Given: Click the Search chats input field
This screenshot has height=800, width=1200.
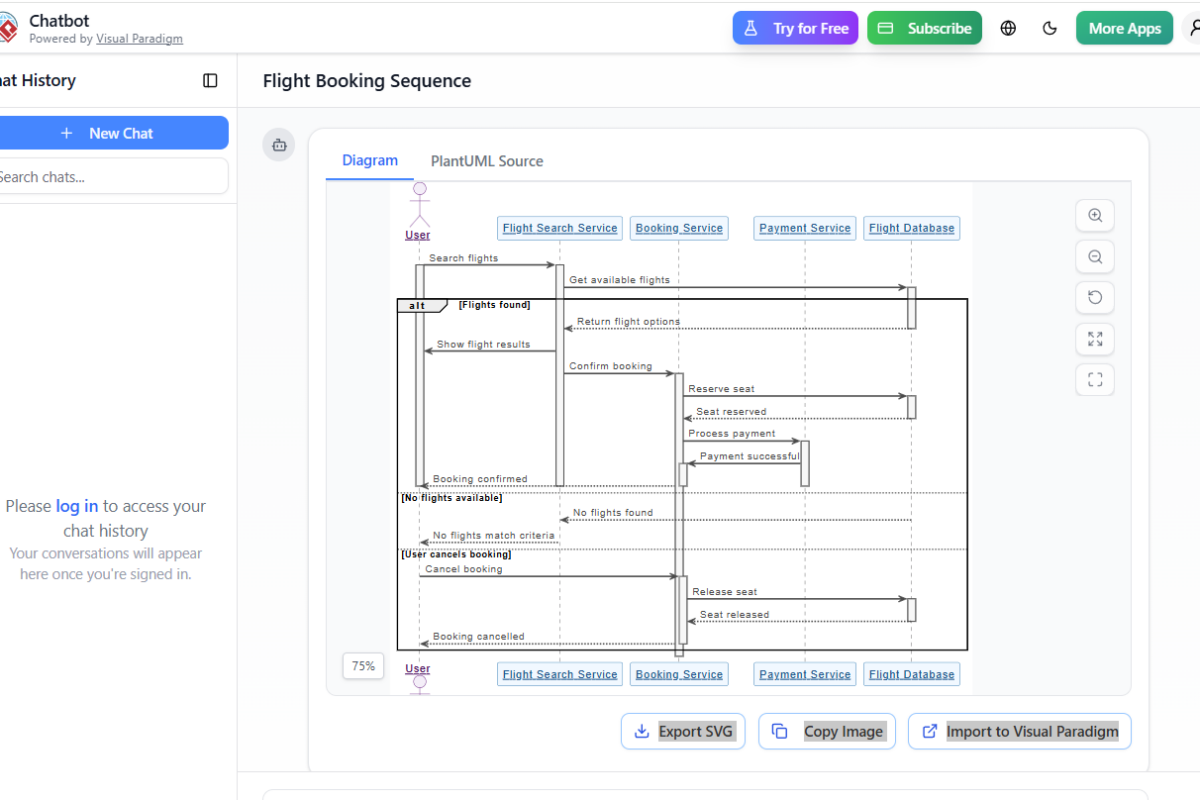Looking at the screenshot, I should [108, 177].
